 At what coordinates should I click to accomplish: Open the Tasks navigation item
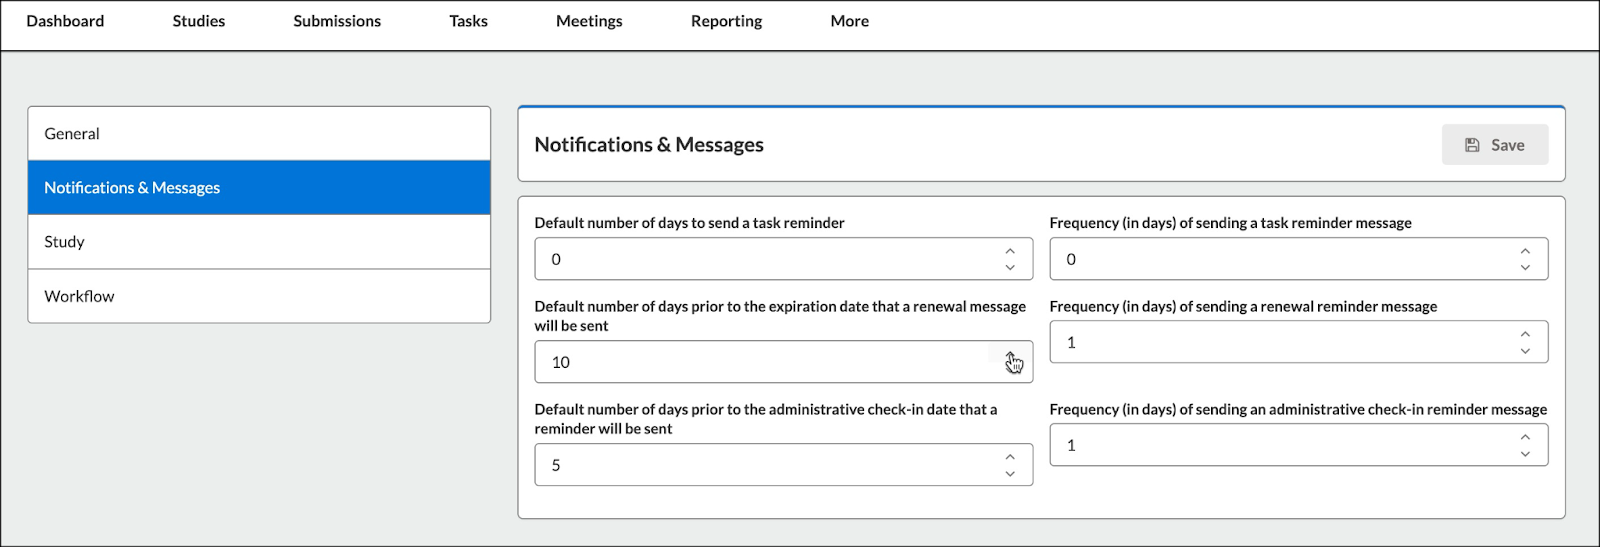pos(469,21)
